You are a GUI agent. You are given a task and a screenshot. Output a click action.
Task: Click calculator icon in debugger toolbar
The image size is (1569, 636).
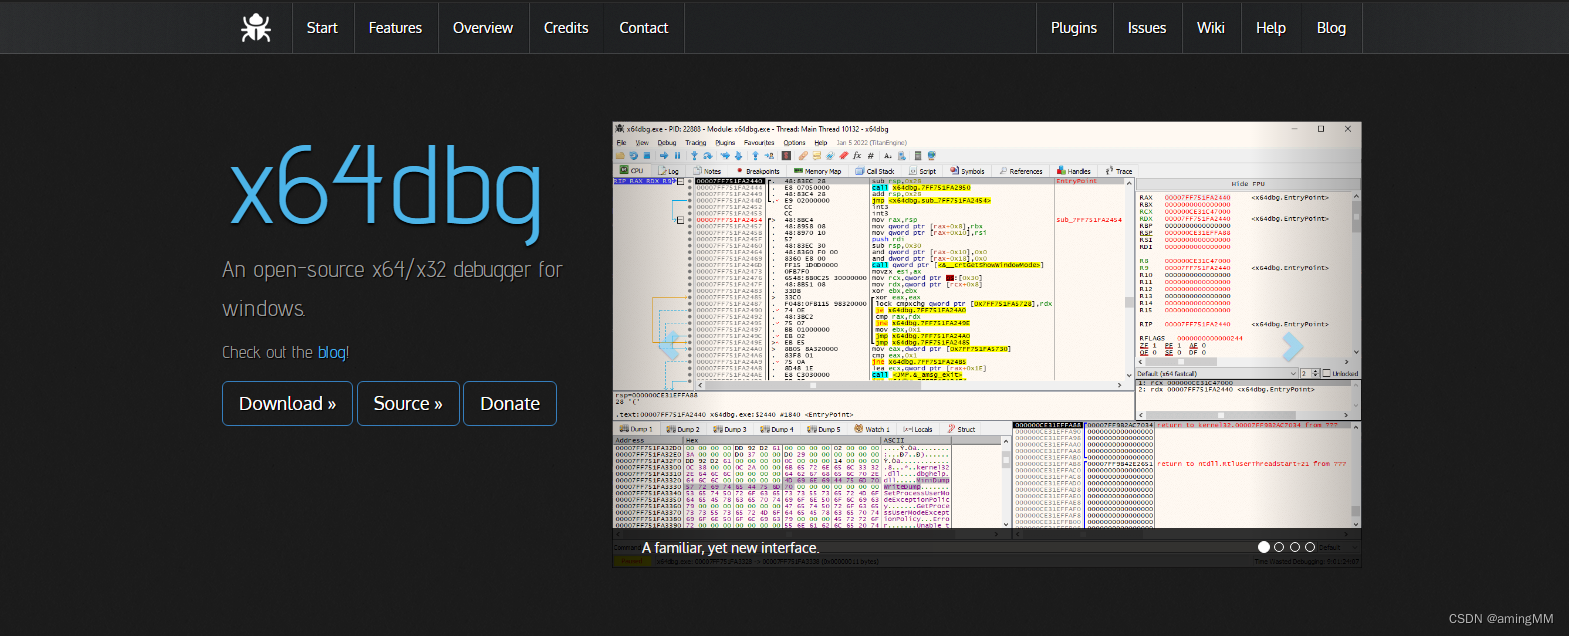point(918,155)
